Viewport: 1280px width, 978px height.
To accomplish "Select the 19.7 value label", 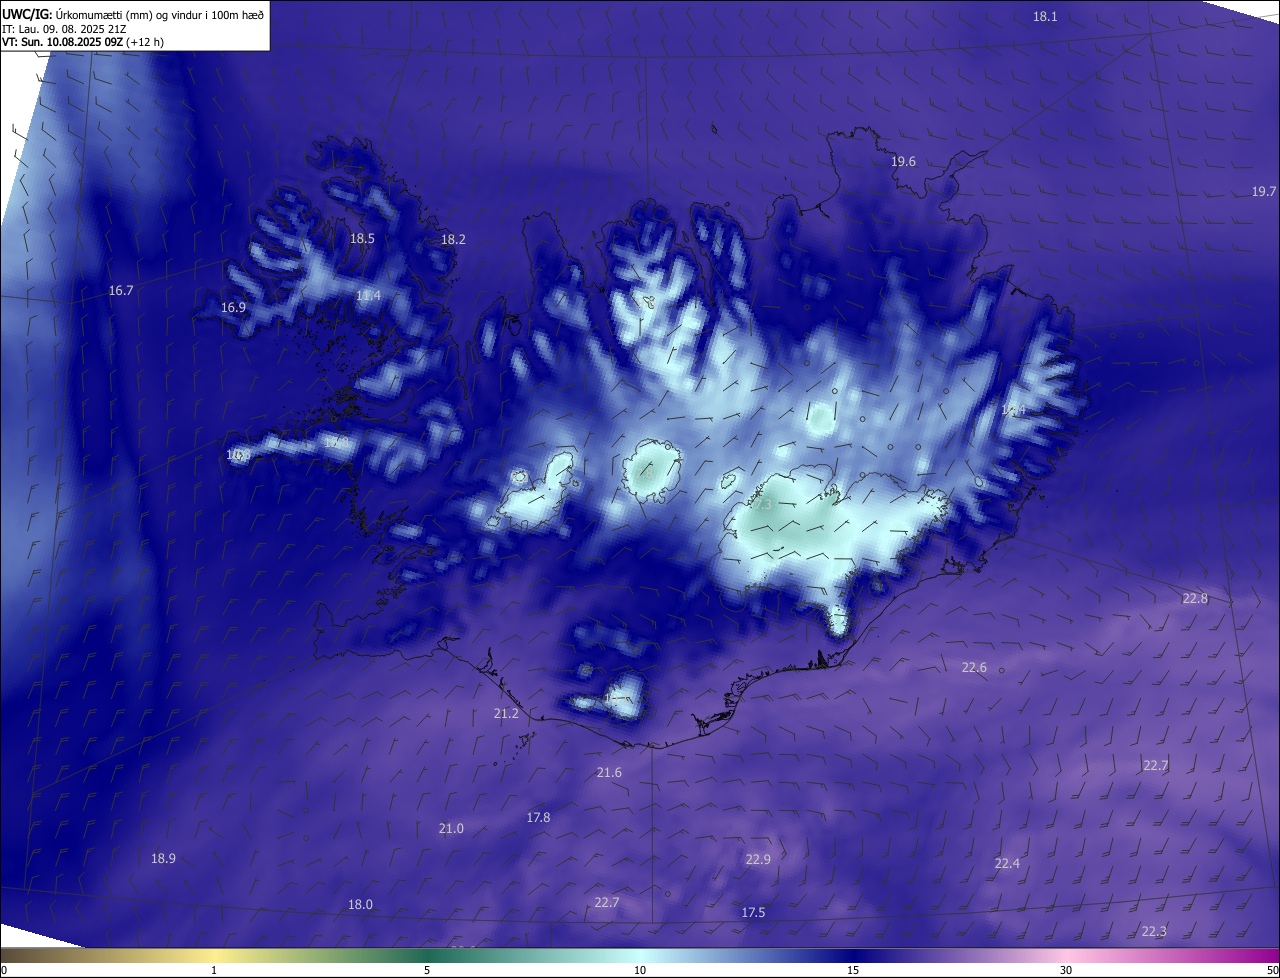I will click(x=1264, y=192).
